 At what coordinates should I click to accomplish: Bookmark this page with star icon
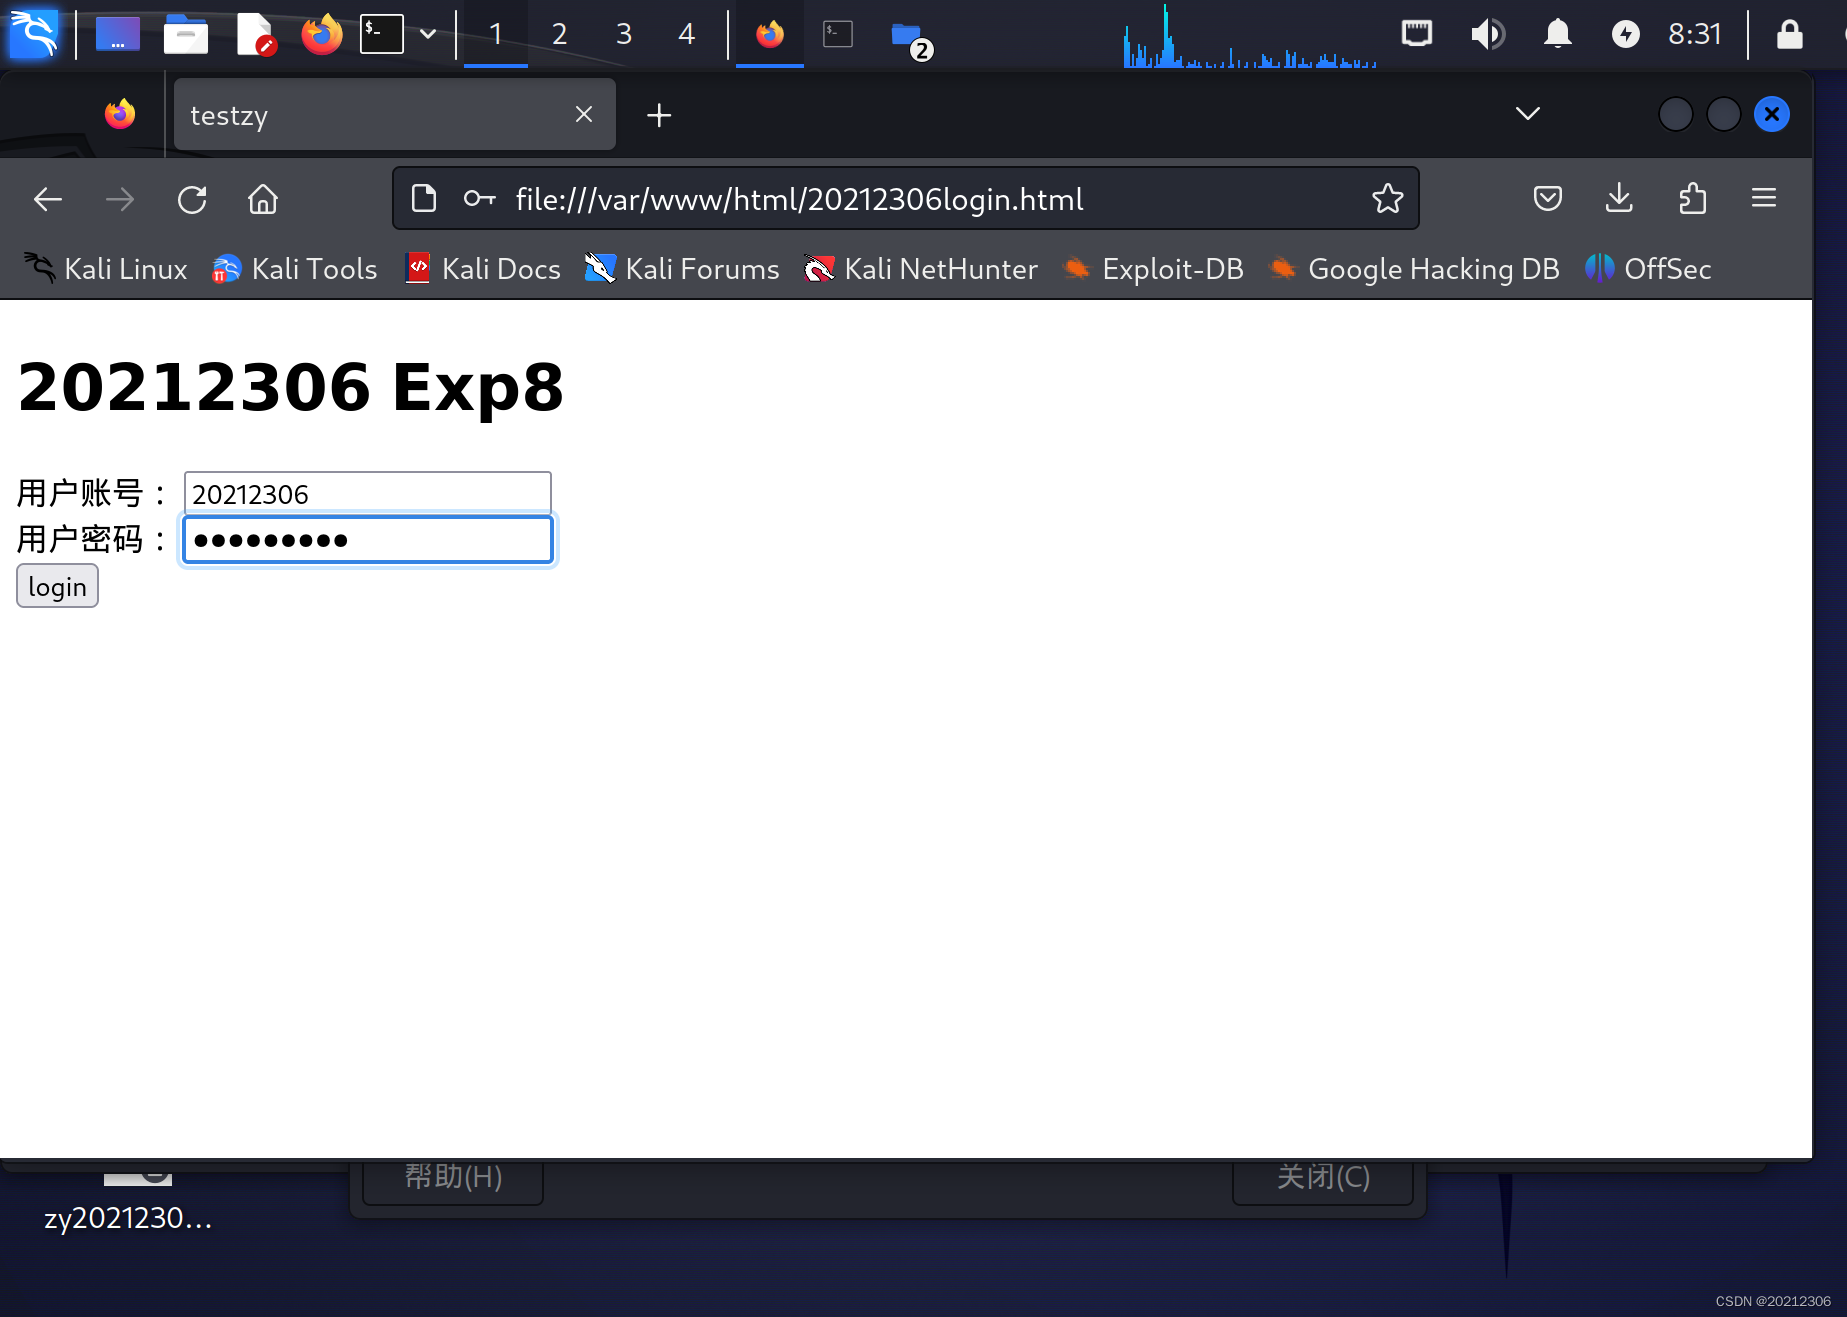pos(1387,198)
